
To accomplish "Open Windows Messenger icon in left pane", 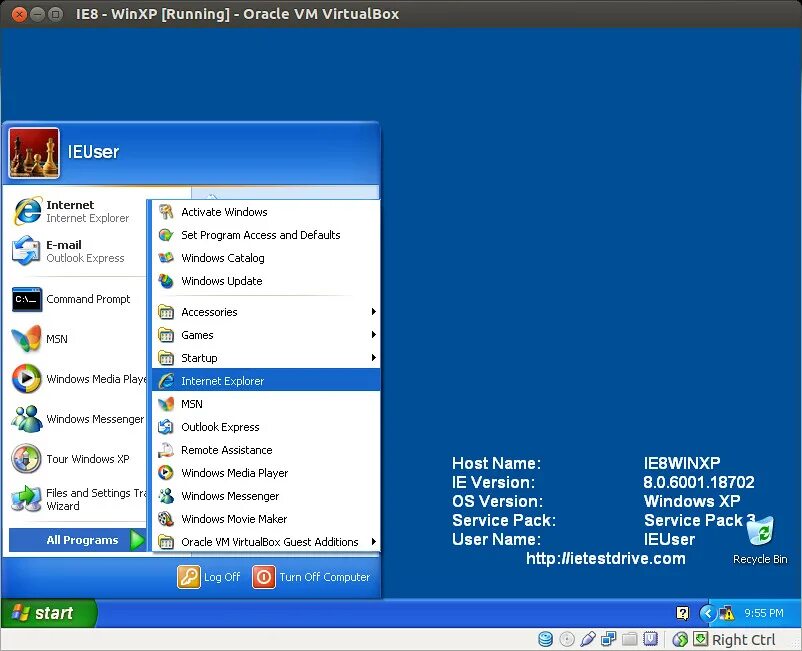I will pyautogui.click(x=27, y=419).
